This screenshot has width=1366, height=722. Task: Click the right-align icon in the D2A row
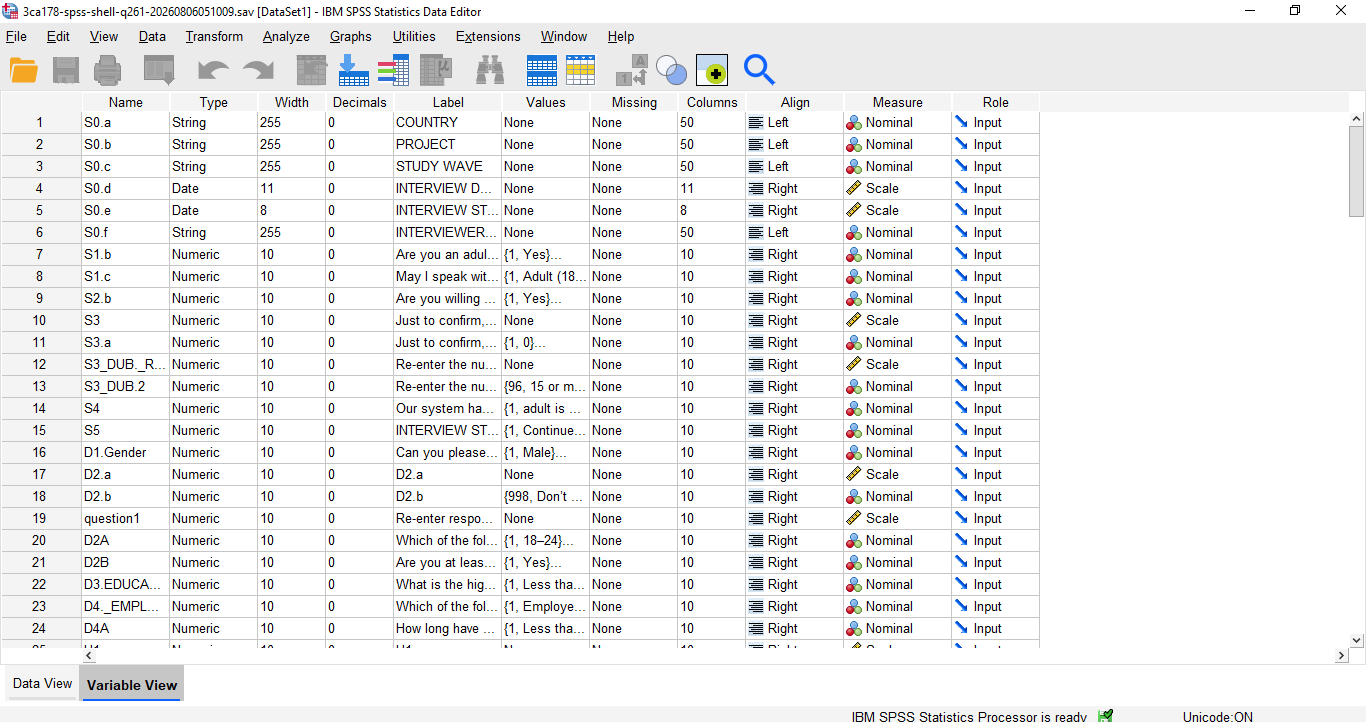pyautogui.click(x=756, y=540)
